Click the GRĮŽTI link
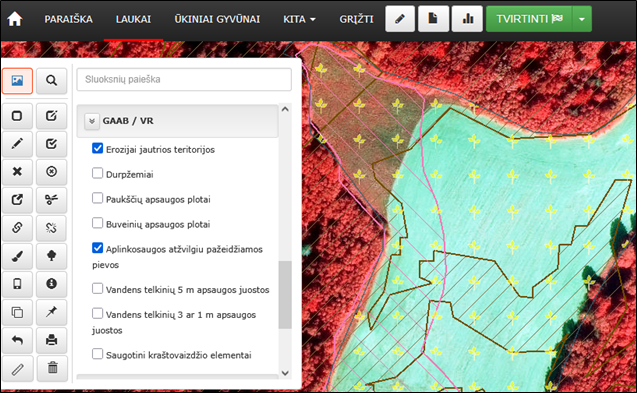637x393 pixels. [356, 19]
